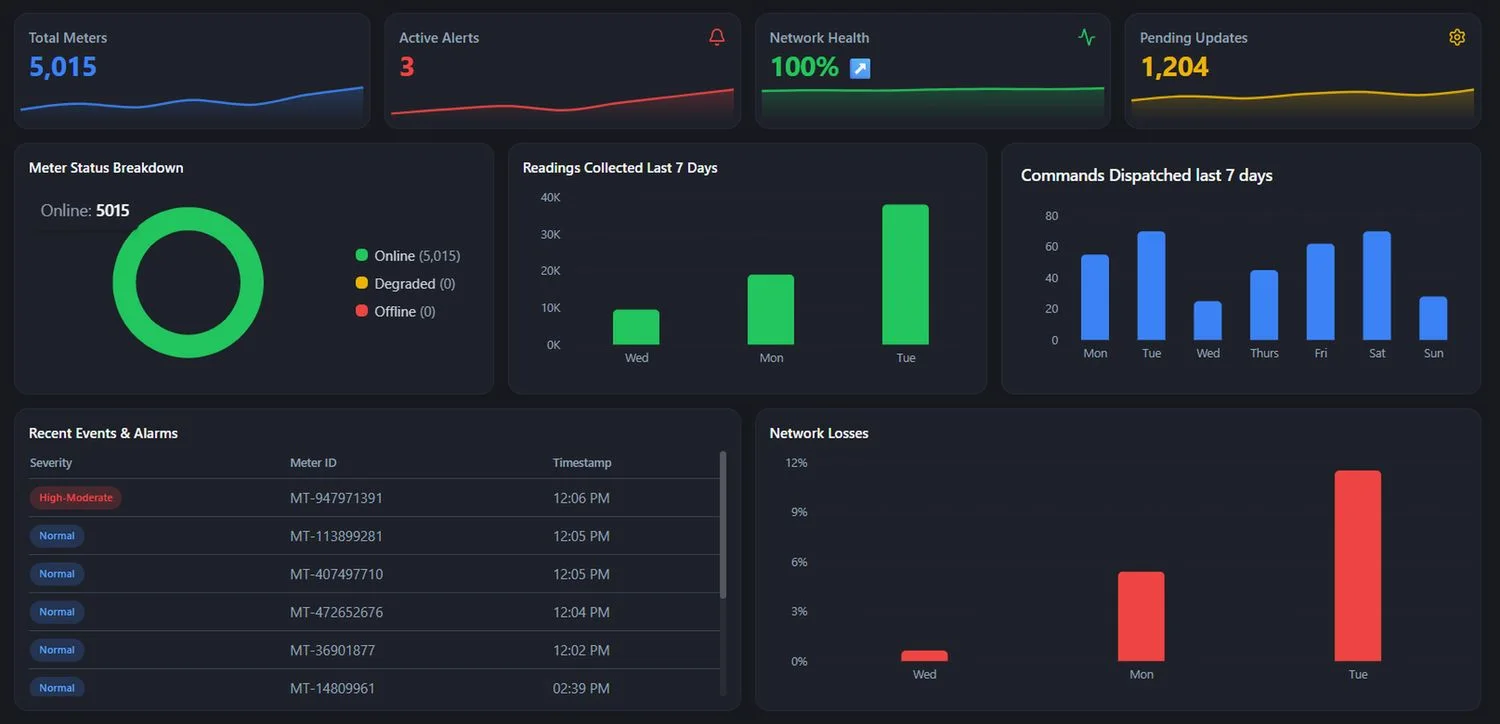
Task: Click the Mon bar in Network Losses chart
Action: (x=1141, y=616)
